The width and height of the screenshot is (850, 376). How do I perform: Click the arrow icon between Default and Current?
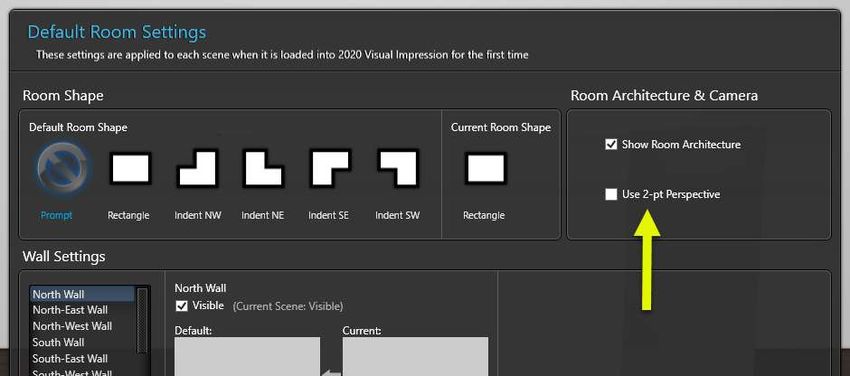pos(332,373)
